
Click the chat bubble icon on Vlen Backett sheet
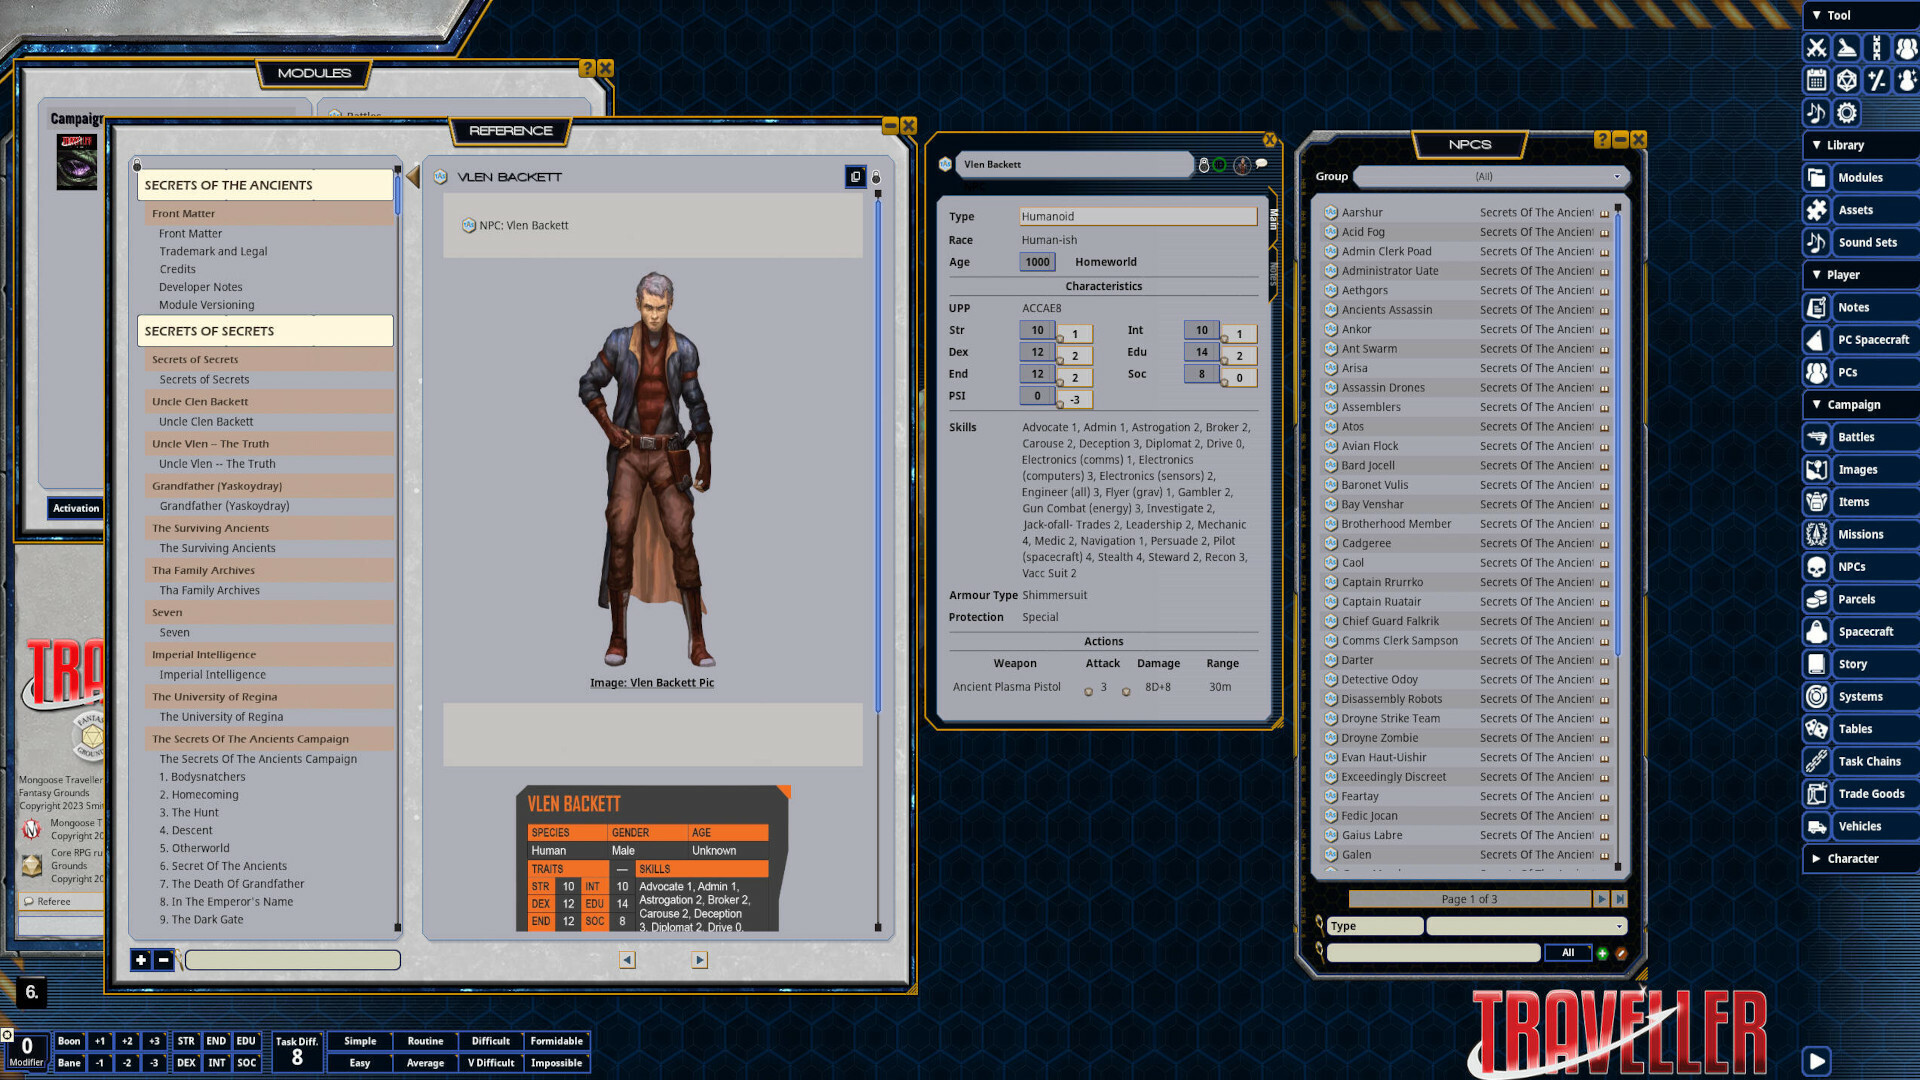pos(1261,163)
